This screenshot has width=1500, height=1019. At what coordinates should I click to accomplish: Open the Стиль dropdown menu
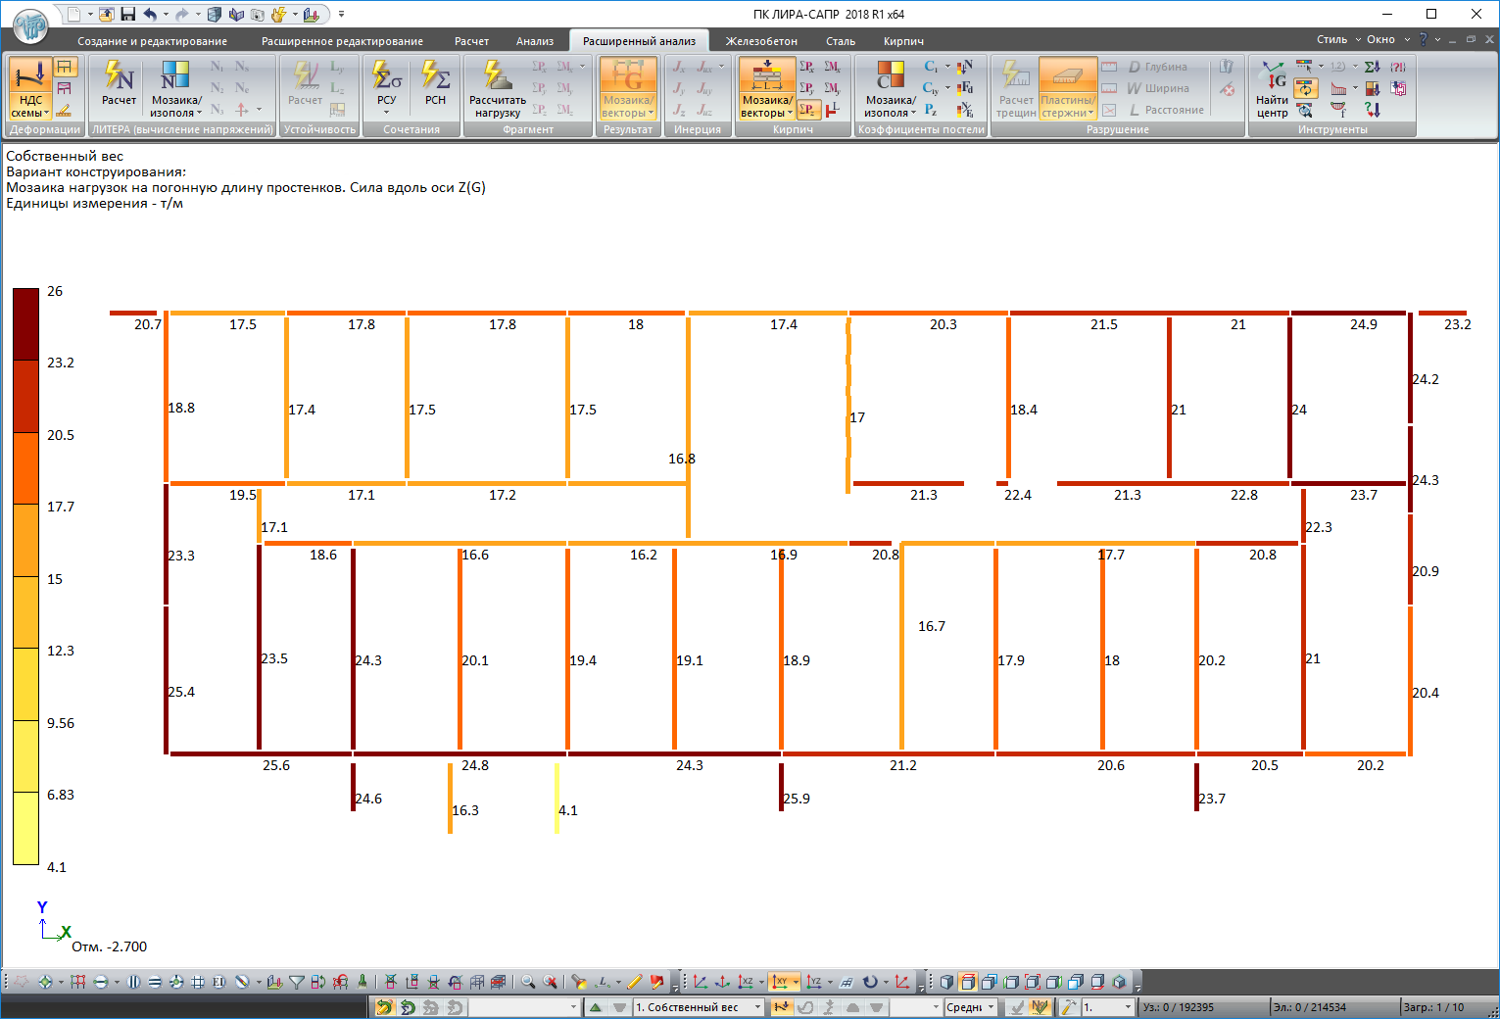[x=1337, y=40]
